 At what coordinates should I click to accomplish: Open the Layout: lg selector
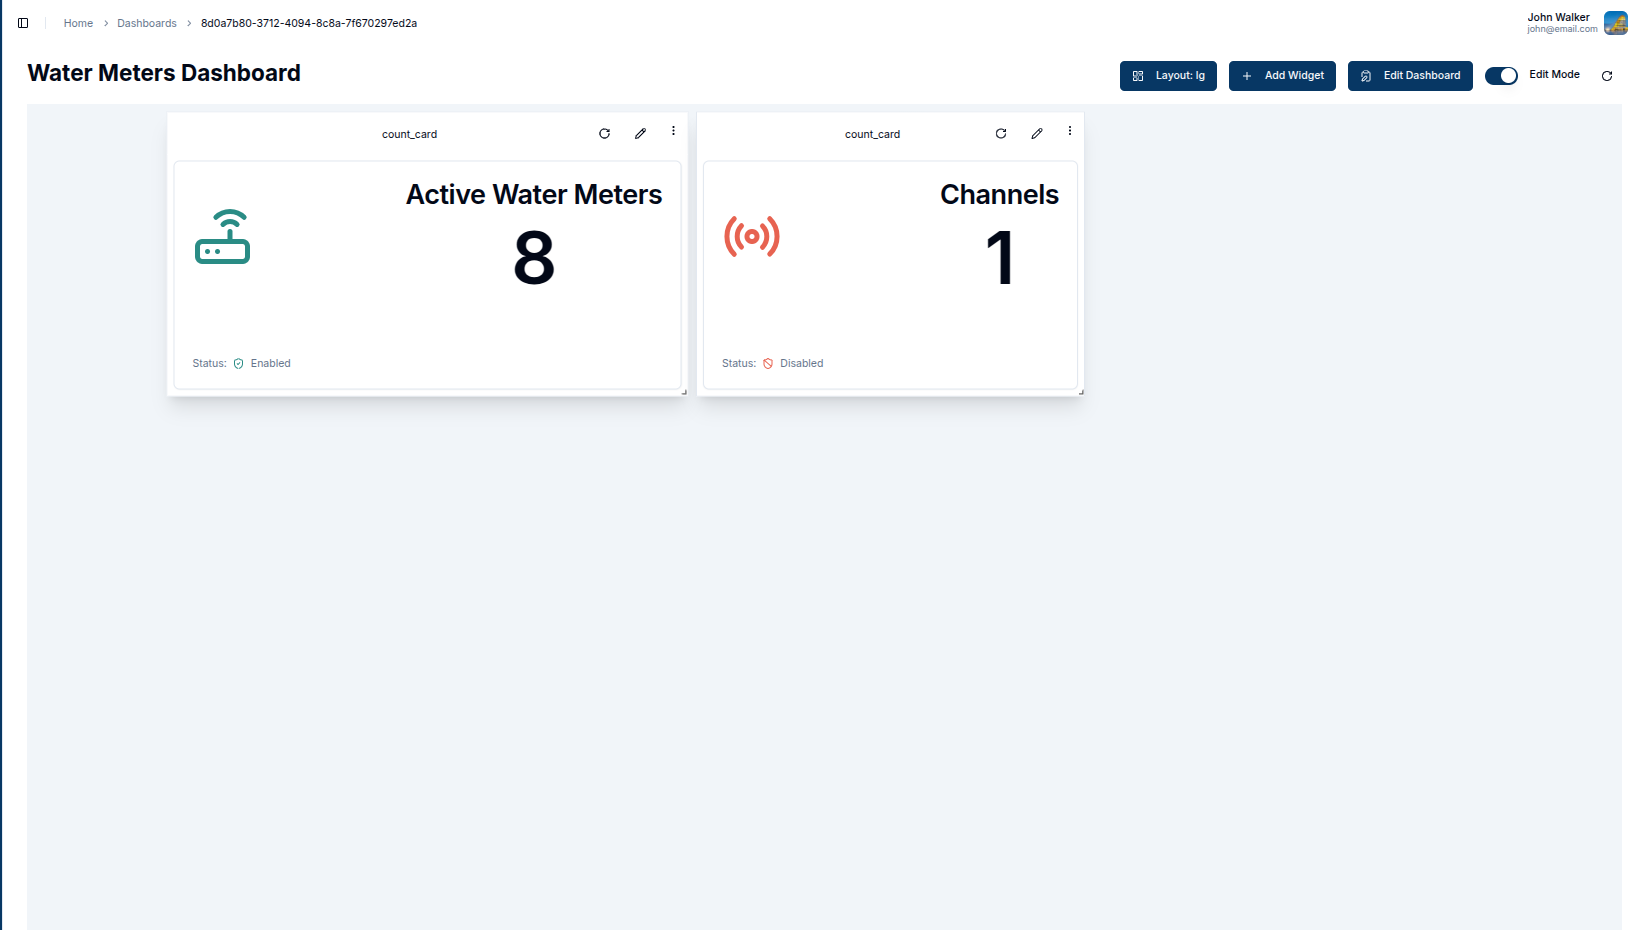click(1168, 76)
